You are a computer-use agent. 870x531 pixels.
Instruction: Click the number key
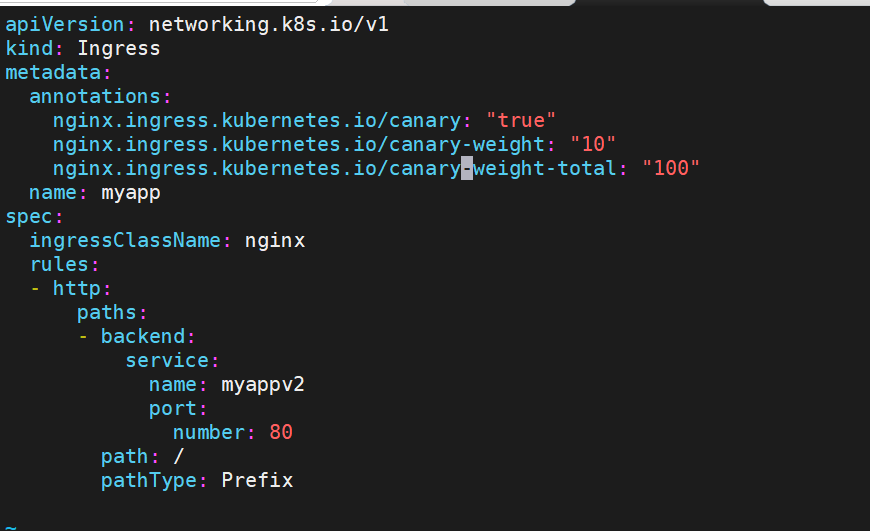(x=209, y=432)
